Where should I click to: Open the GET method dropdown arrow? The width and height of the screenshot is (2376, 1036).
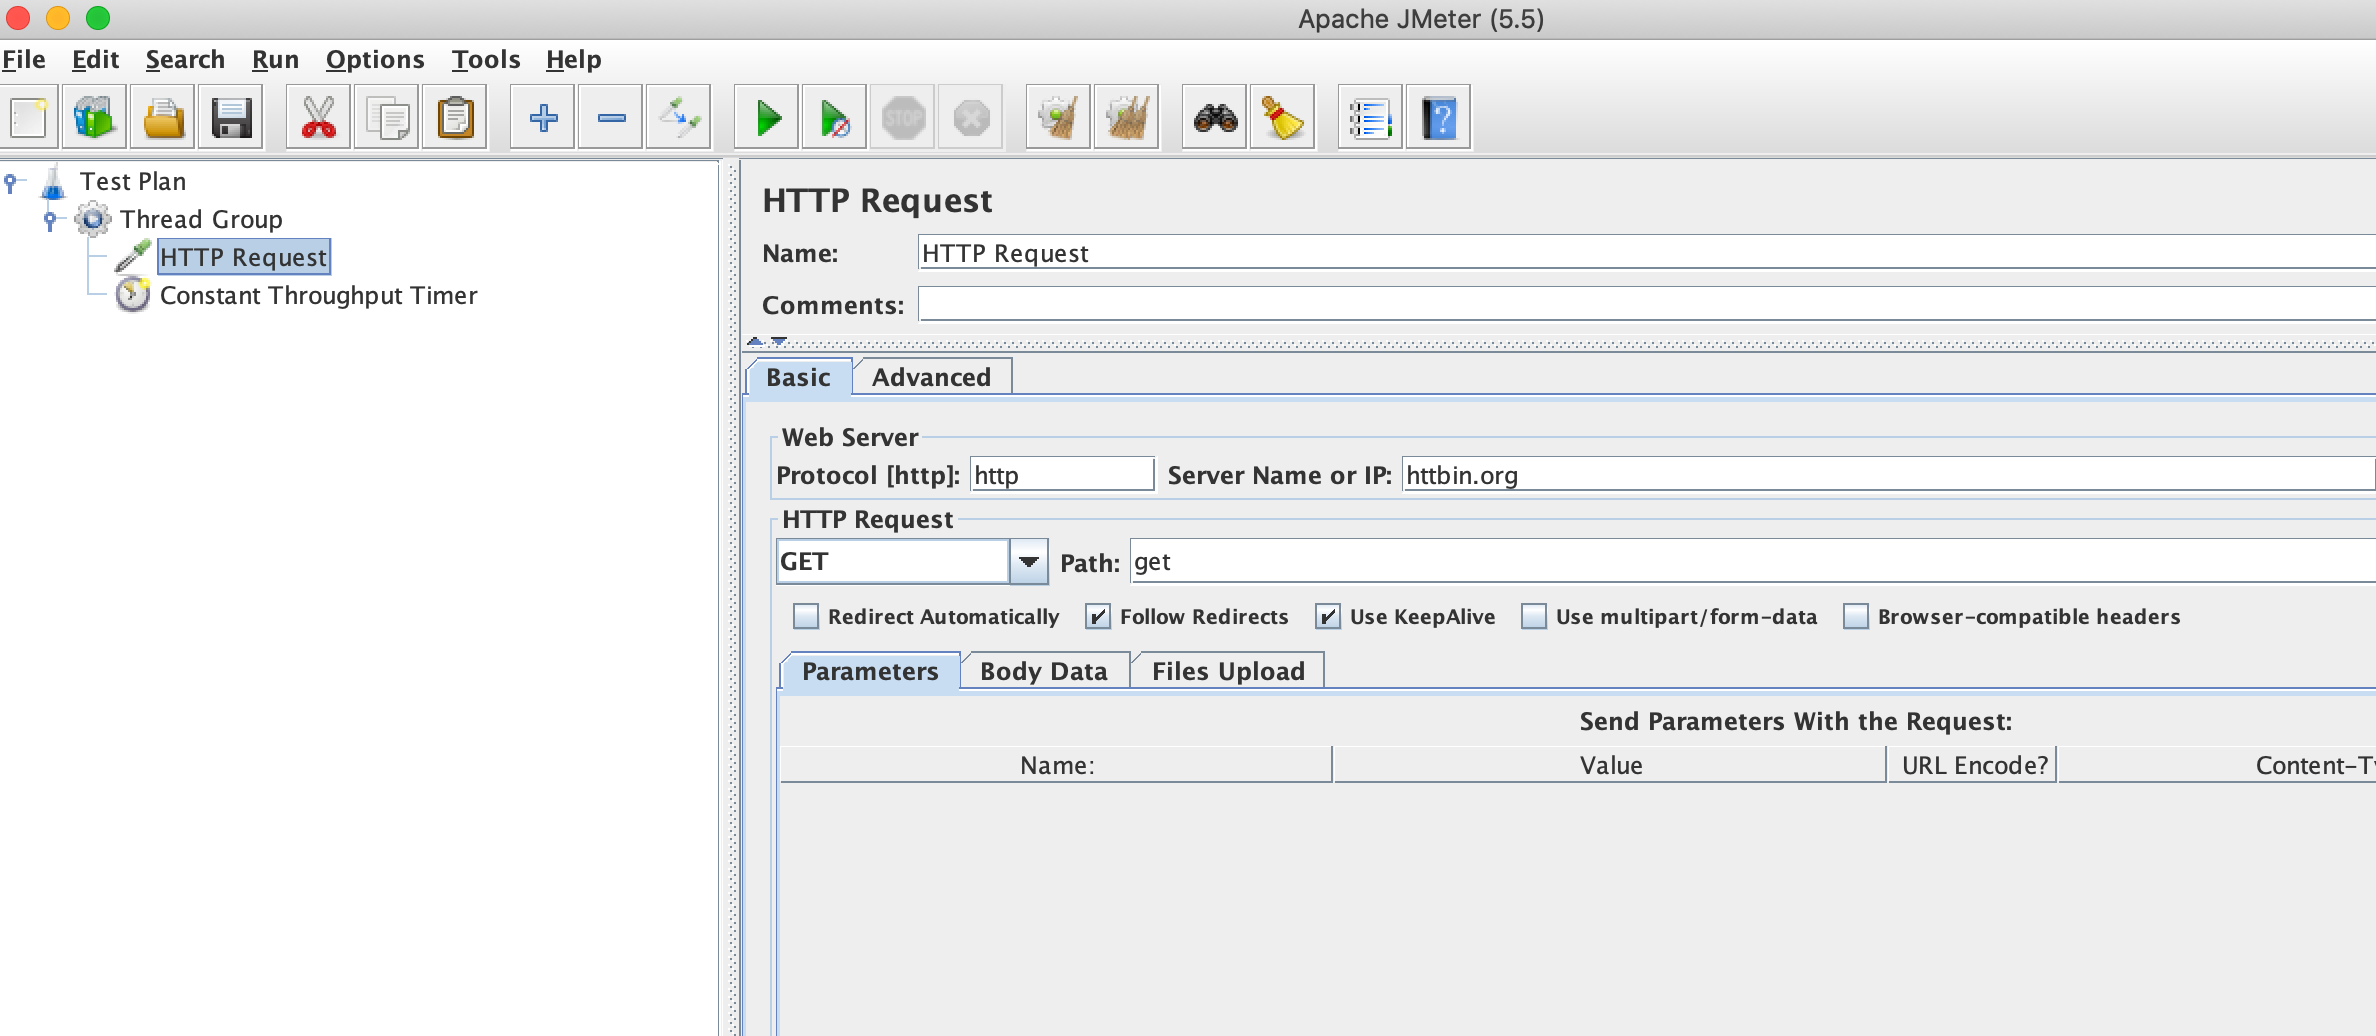click(x=1028, y=562)
